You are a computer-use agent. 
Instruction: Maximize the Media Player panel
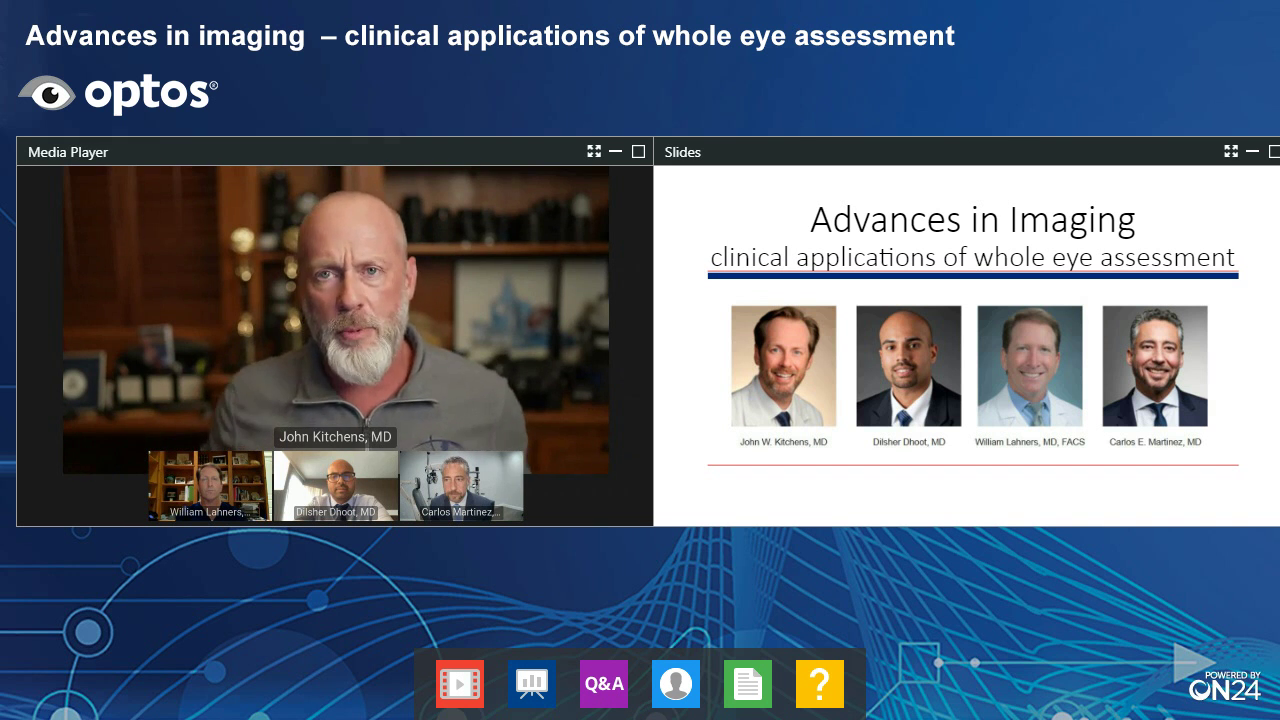tap(638, 151)
